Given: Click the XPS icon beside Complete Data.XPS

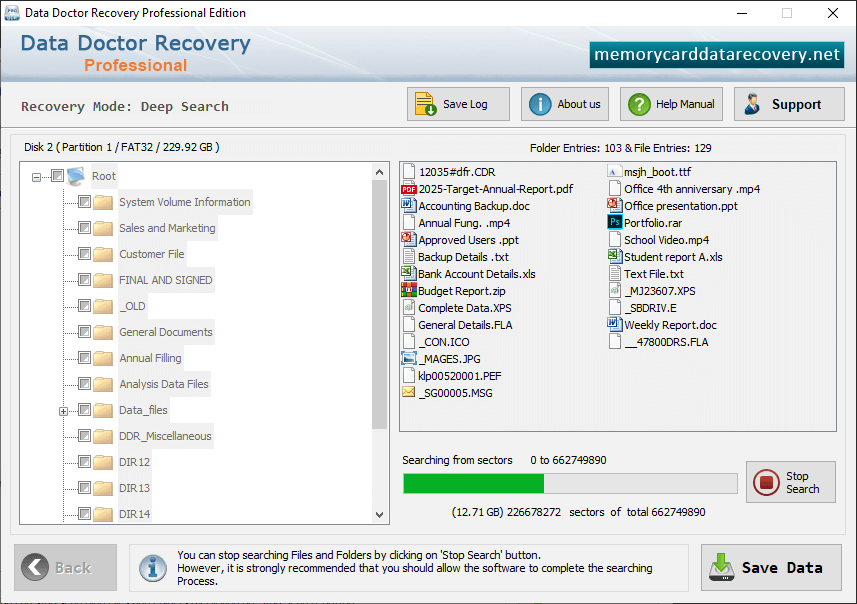Looking at the screenshot, I should click(x=408, y=307).
